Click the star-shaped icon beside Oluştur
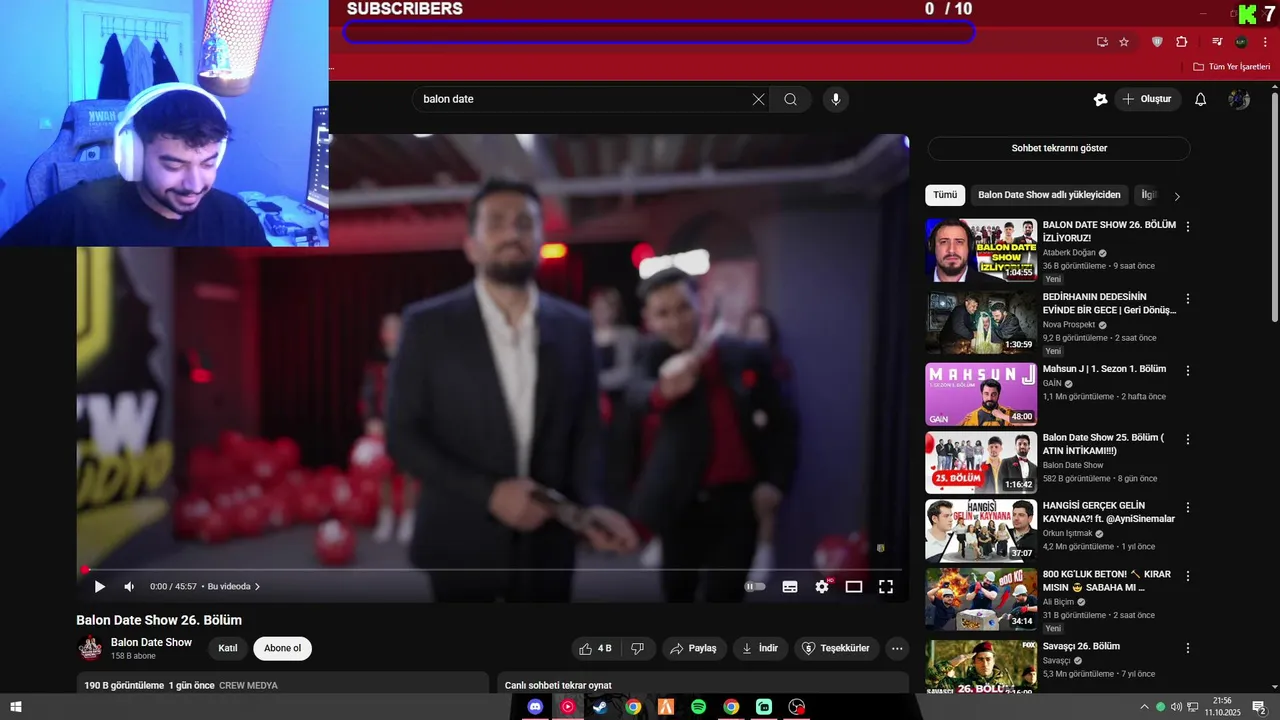The image size is (1280, 720). [x=1100, y=99]
